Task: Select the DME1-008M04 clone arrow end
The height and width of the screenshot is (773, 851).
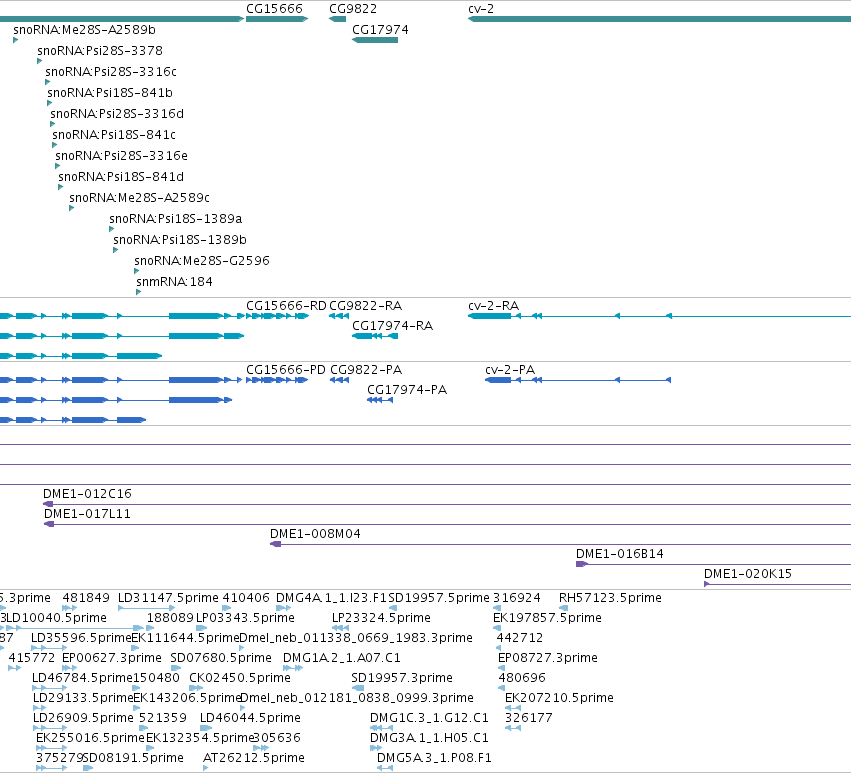Action: [x=275, y=544]
